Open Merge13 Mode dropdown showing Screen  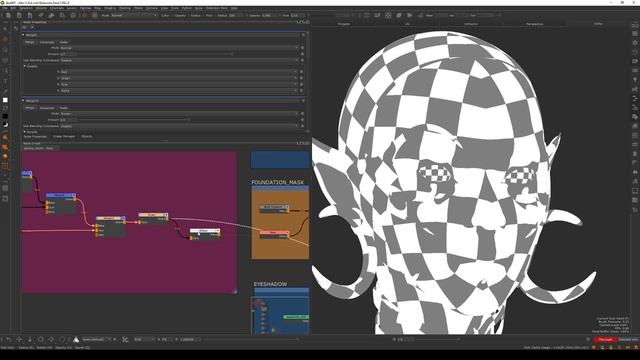click(x=179, y=113)
